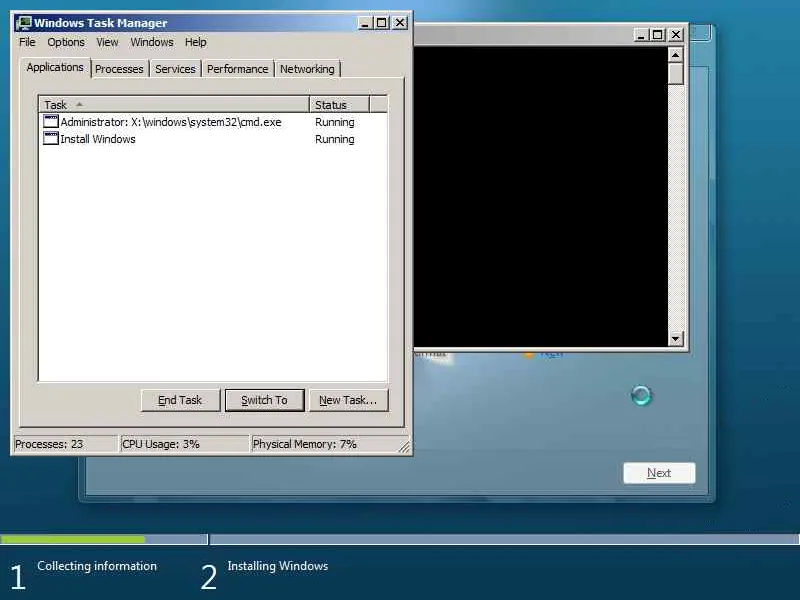The width and height of the screenshot is (800, 600).
Task: Minimize the Task Manager window
Action: click(364, 23)
